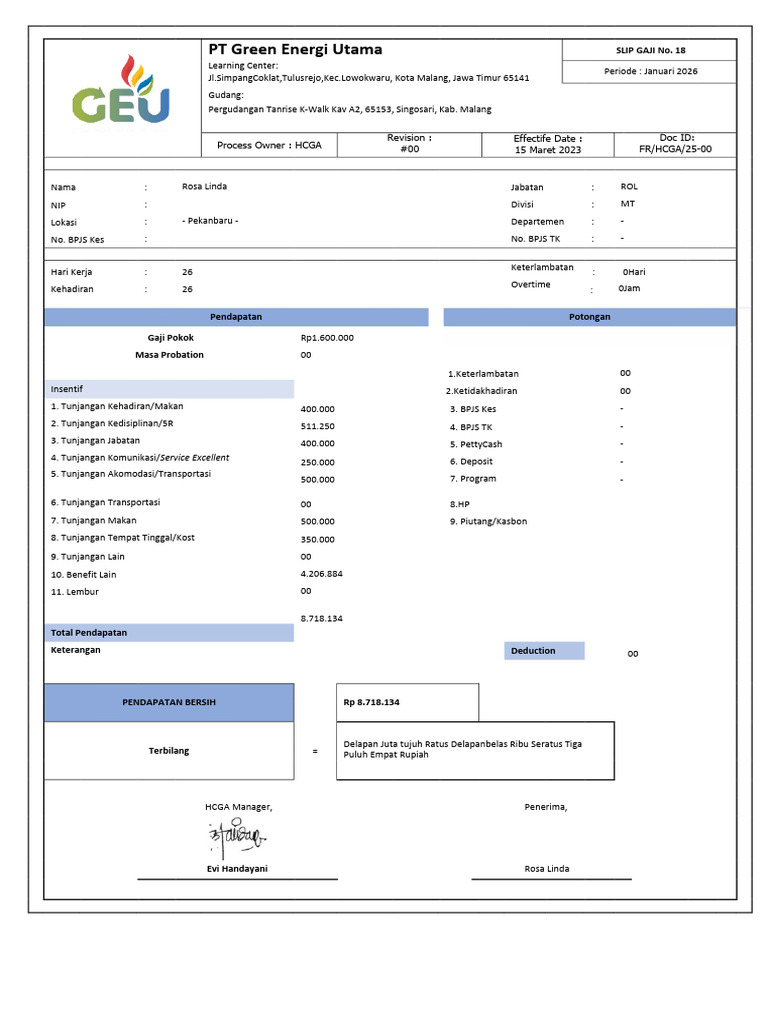Click the Total Pendapatan label bar
Screen dimensions: 768x1024
coord(169,632)
